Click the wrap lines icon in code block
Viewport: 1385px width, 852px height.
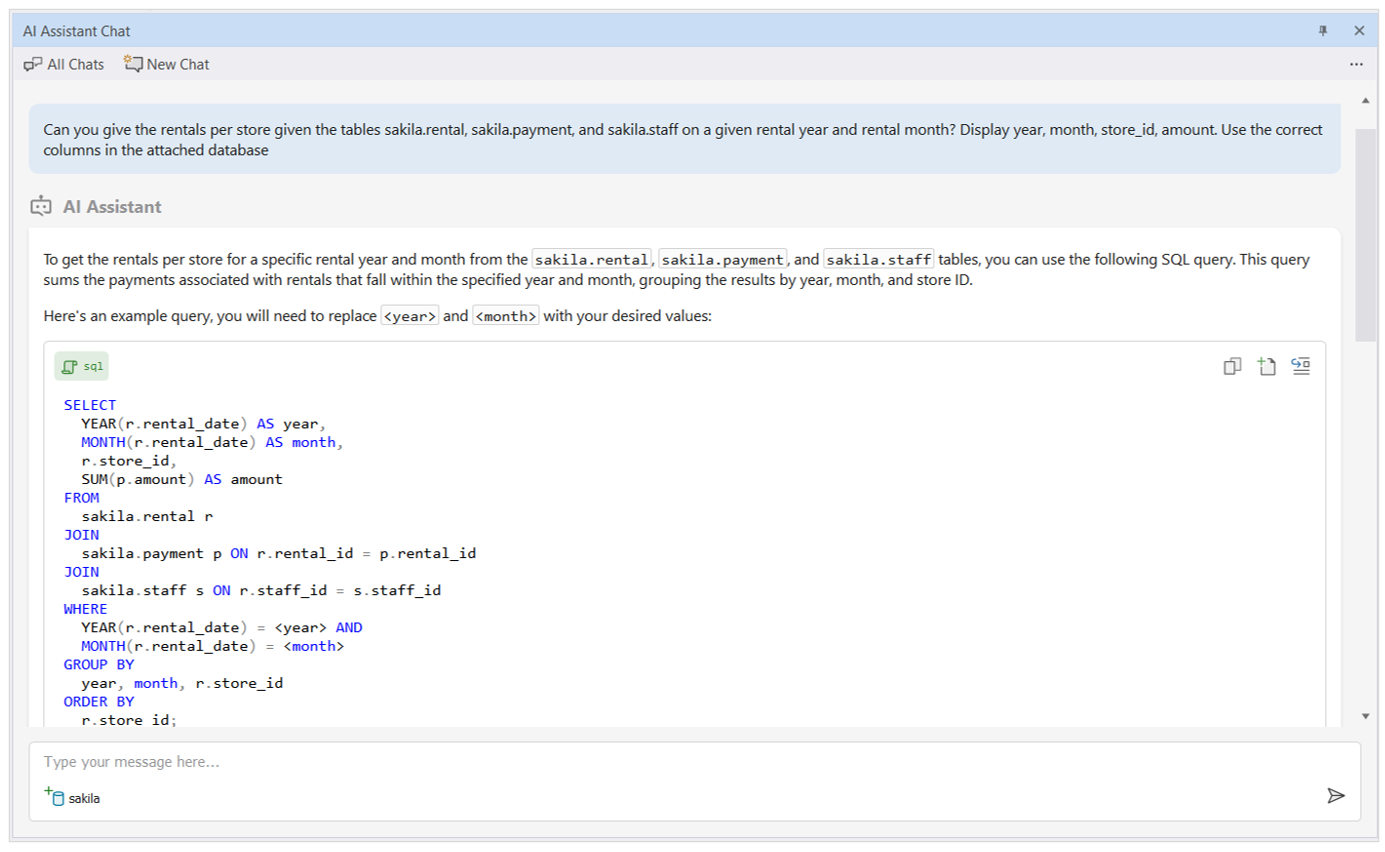1300,366
